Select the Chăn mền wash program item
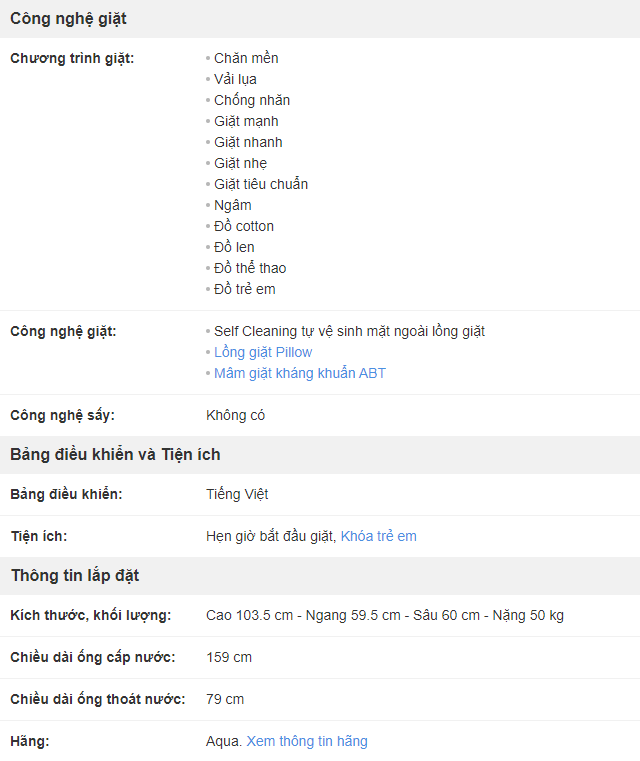 tap(246, 58)
